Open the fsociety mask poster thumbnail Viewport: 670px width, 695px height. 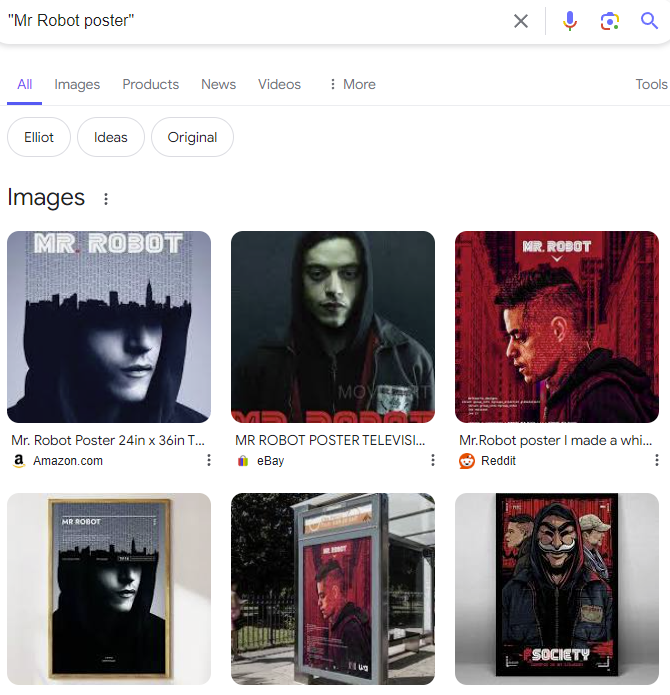pos(557,589)
